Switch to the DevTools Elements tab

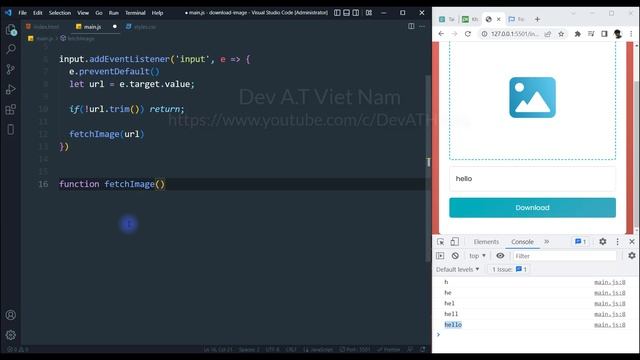click(x=486, y=242)
